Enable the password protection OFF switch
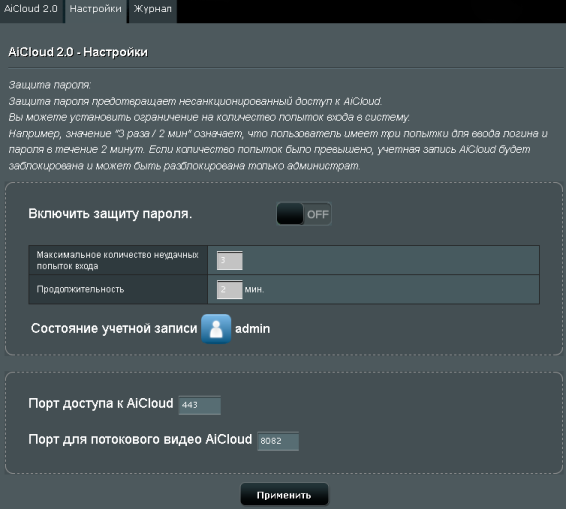Screen dimensions: 566x509 tap(304, 214)
